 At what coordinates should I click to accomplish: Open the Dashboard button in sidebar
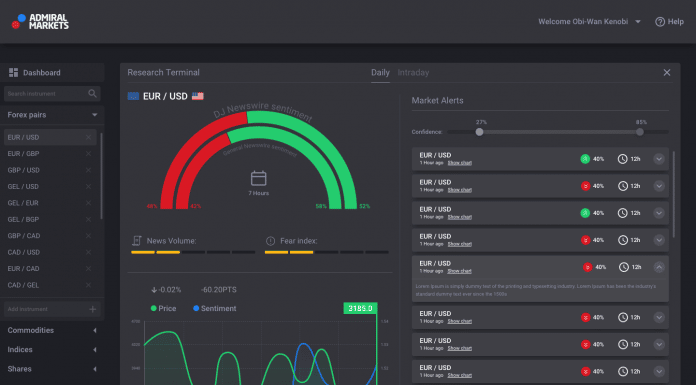point(52,72)
